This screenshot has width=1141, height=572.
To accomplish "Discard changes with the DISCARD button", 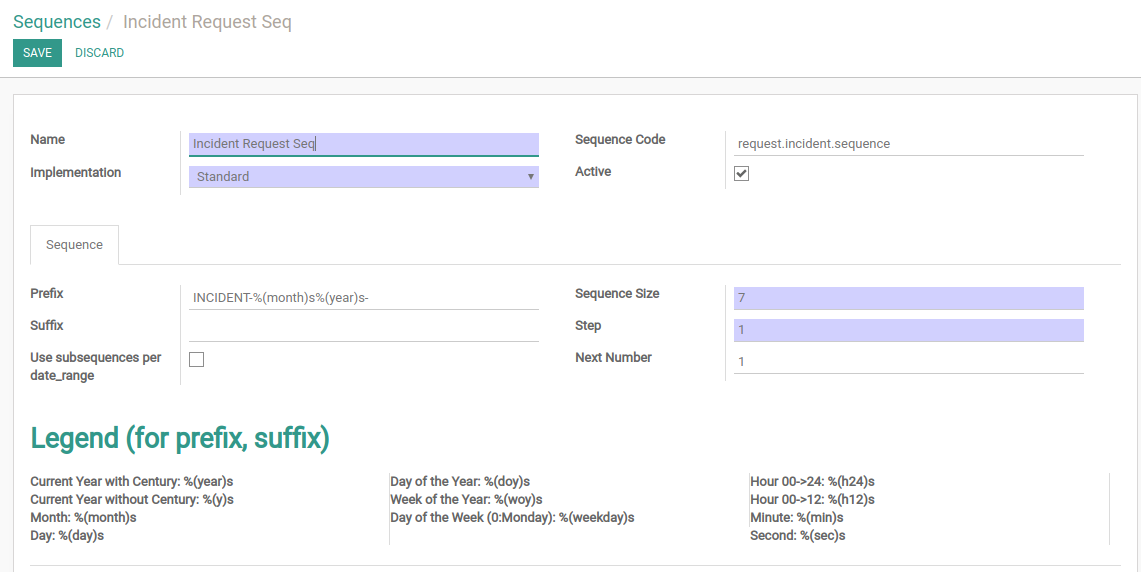I will (99, 53).
